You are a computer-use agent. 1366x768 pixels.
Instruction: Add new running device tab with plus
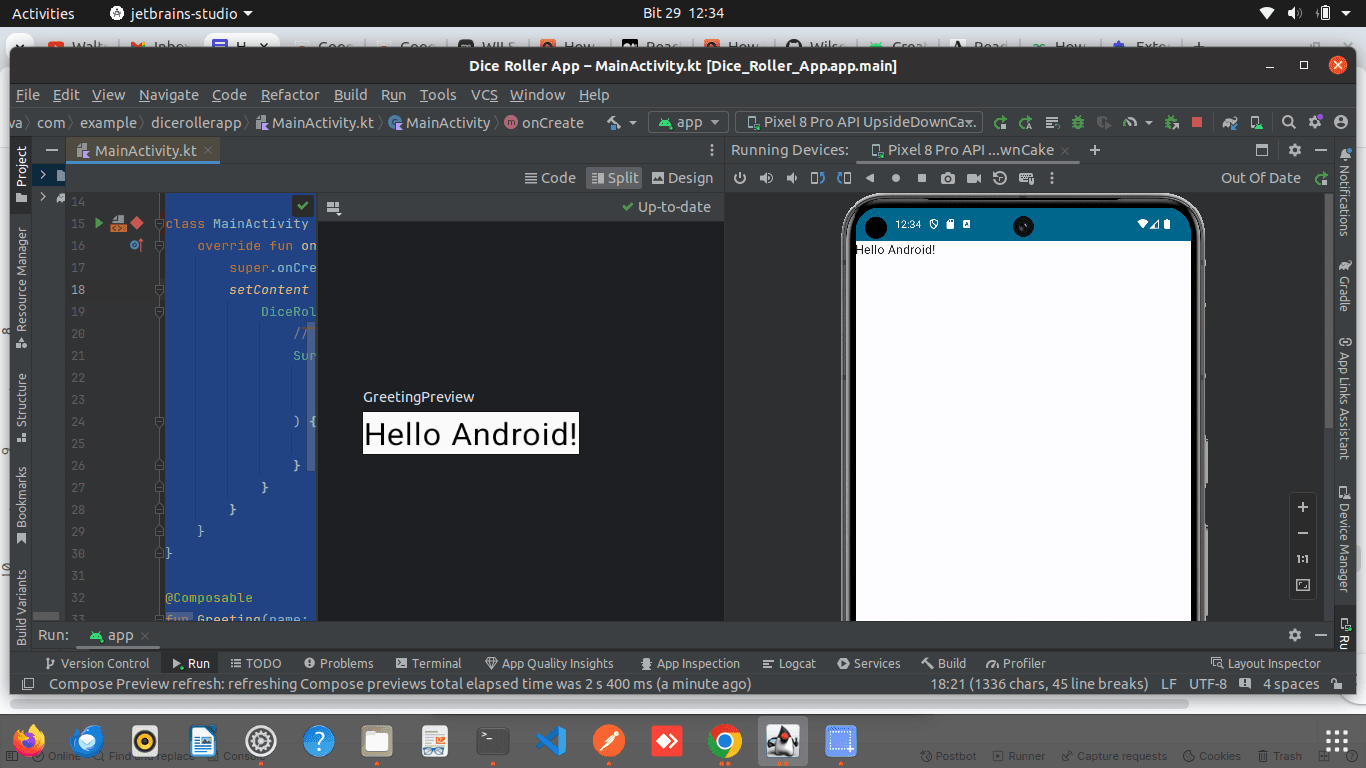click(1094, 150)
